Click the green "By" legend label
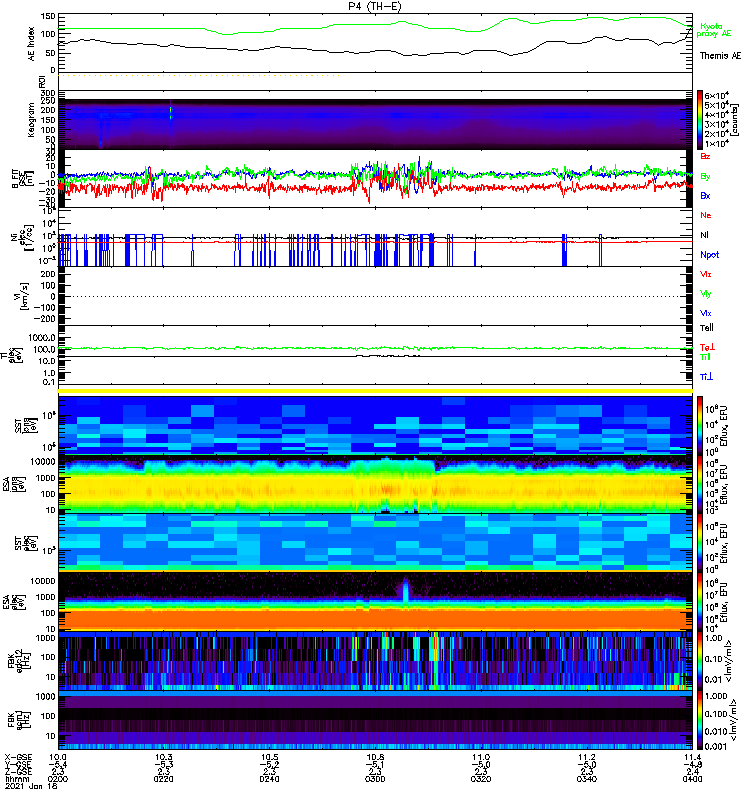Screen dimensions: 750x800 [705, 177]
